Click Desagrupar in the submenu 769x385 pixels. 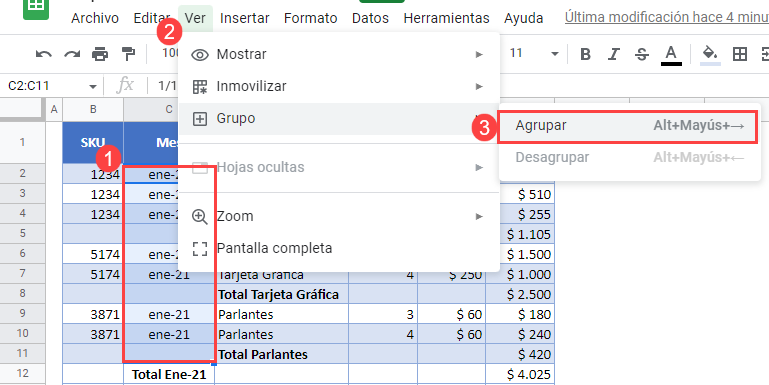629,158
